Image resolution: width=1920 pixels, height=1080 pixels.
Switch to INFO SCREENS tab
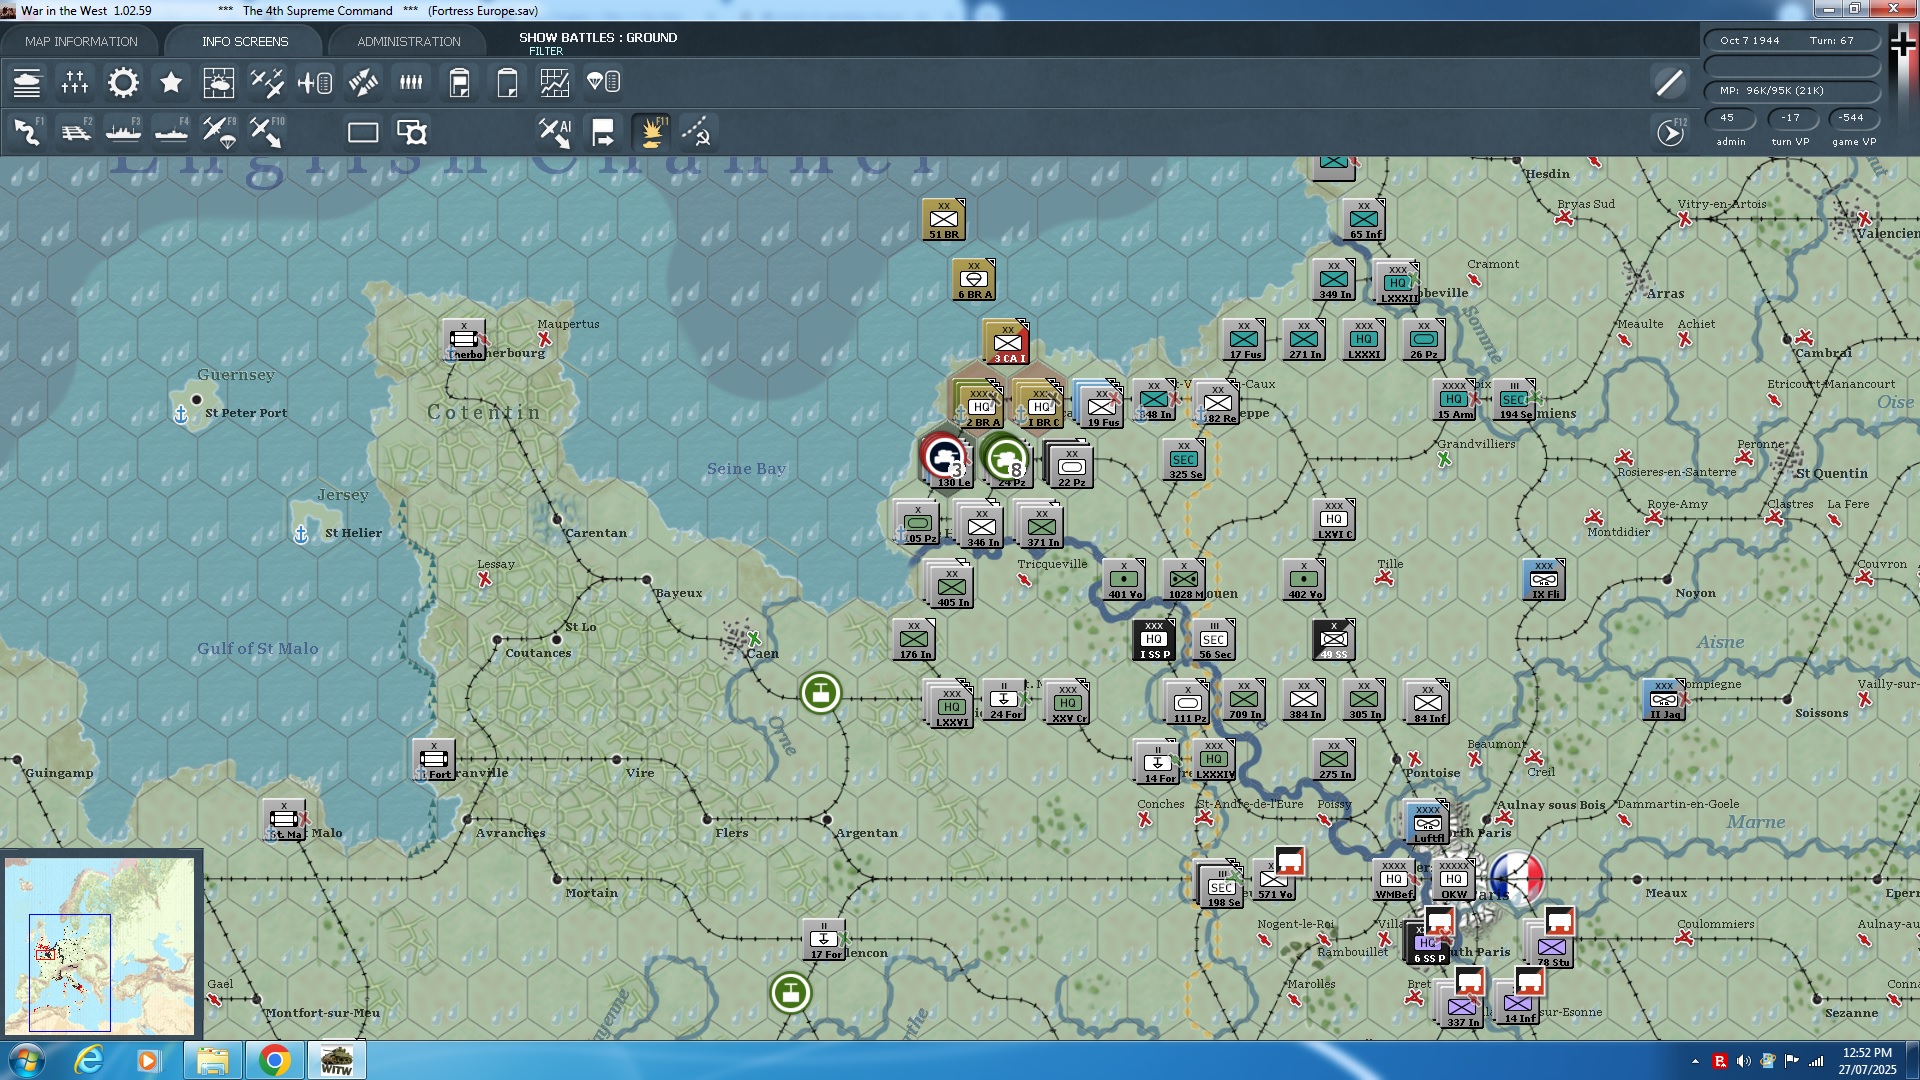coord(245,41)
